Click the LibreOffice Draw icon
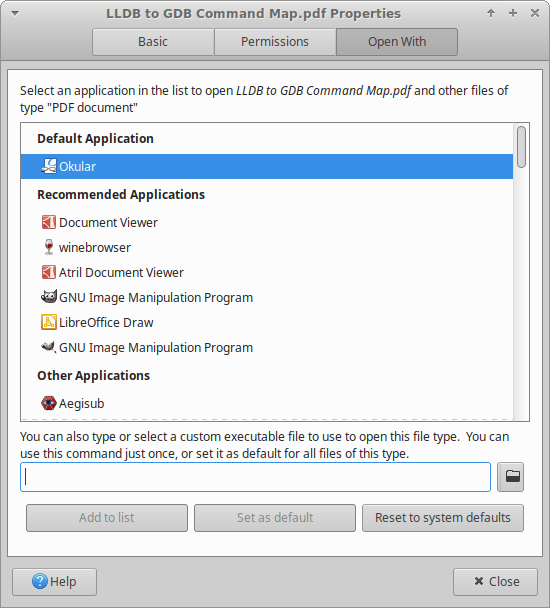 click(x=49, y=323)
